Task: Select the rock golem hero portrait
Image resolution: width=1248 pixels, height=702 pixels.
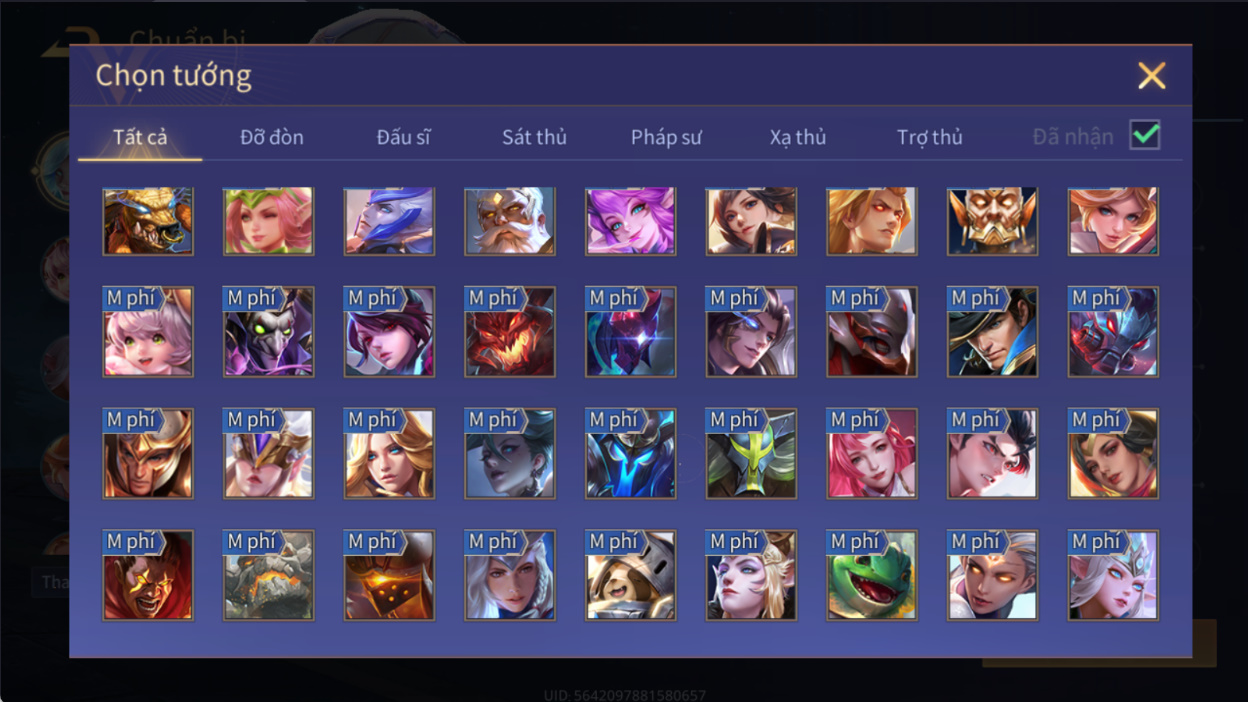Action: [269, 575]
